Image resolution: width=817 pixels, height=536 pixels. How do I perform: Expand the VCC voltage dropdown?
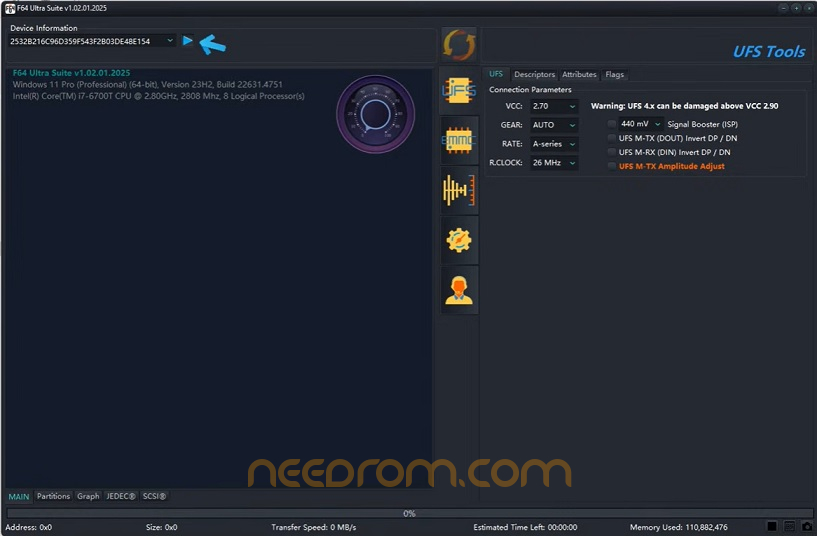554,106
